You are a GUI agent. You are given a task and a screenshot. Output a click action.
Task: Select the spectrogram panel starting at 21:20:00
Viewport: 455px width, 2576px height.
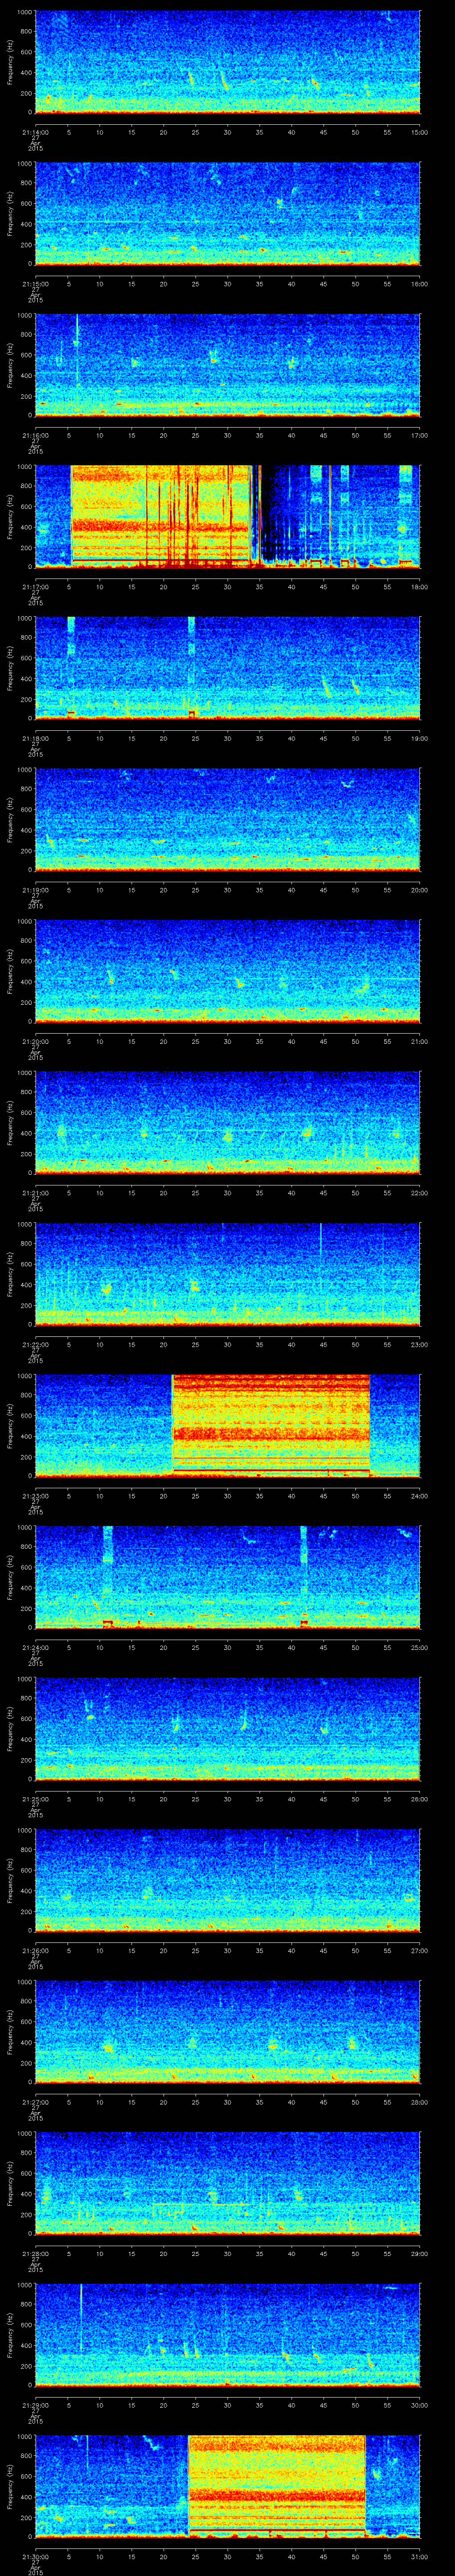click(228, 971)
